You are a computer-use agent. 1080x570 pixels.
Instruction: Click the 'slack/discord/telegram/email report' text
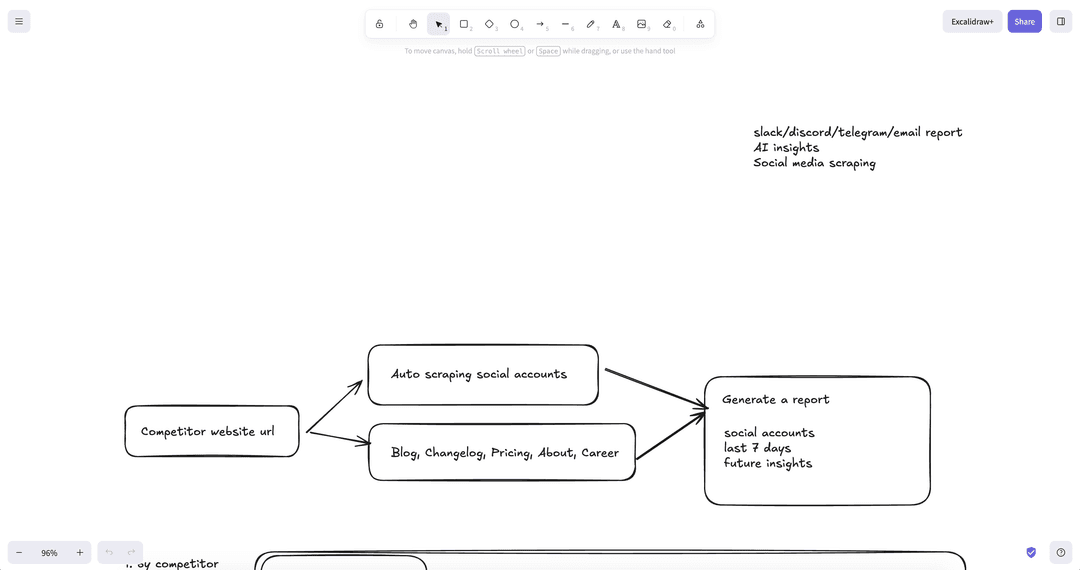pyautogui.click(x=858, y=132)
